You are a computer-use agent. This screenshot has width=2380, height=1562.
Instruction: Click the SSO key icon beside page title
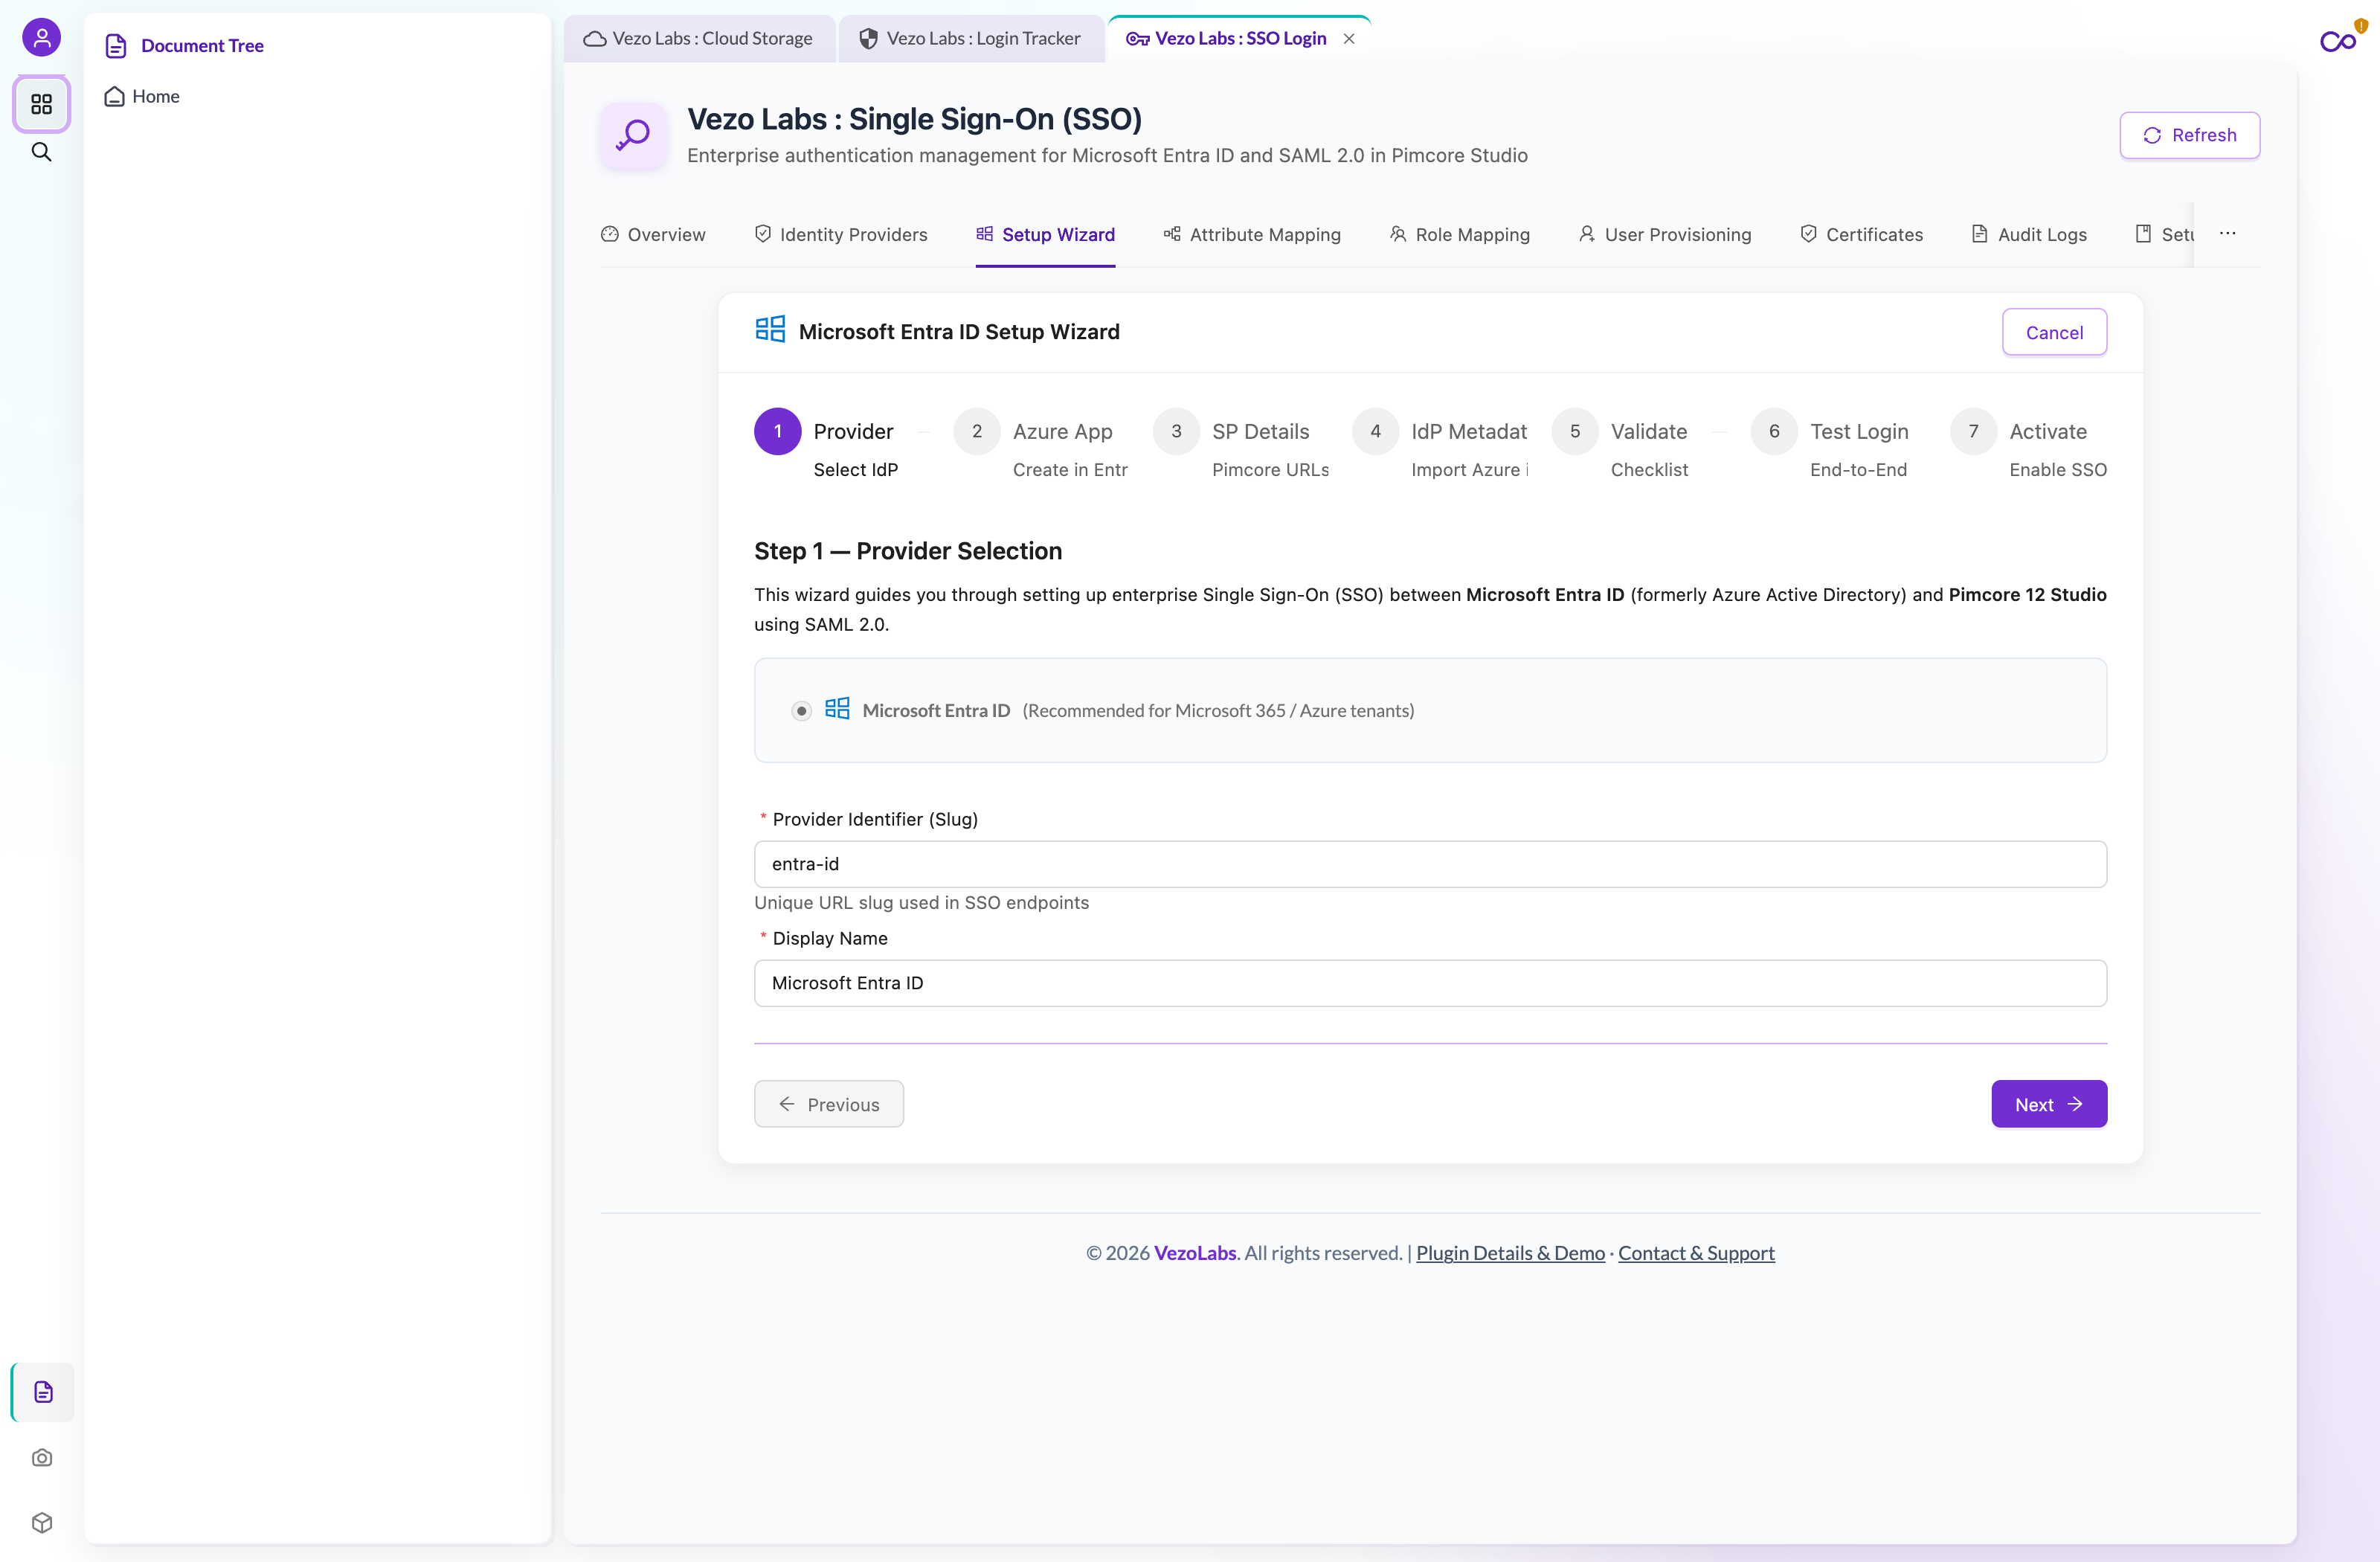coord(633,135)
